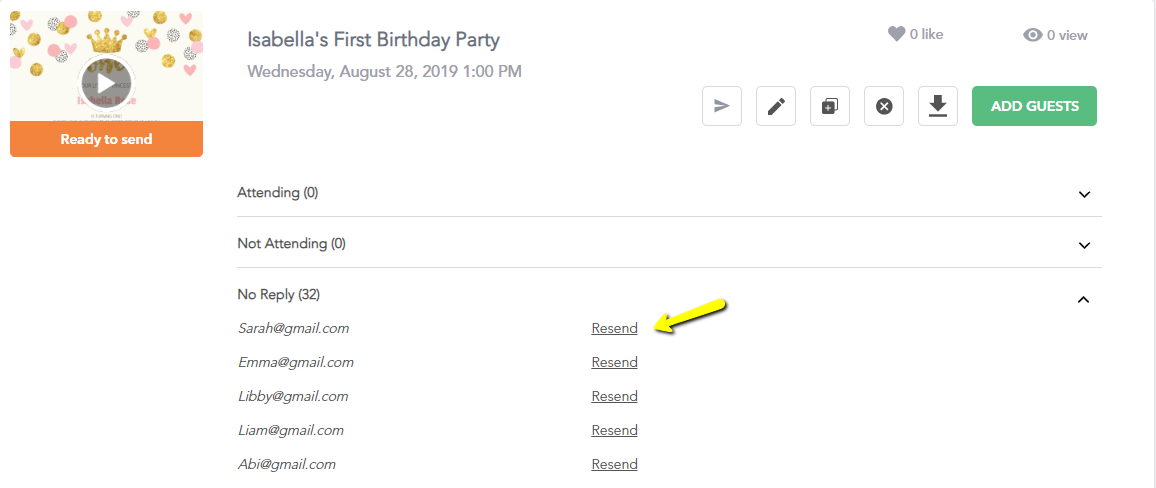Screen dimensions: 1156x488
Task: Click the cancel X circle icon
Action: 883,106
